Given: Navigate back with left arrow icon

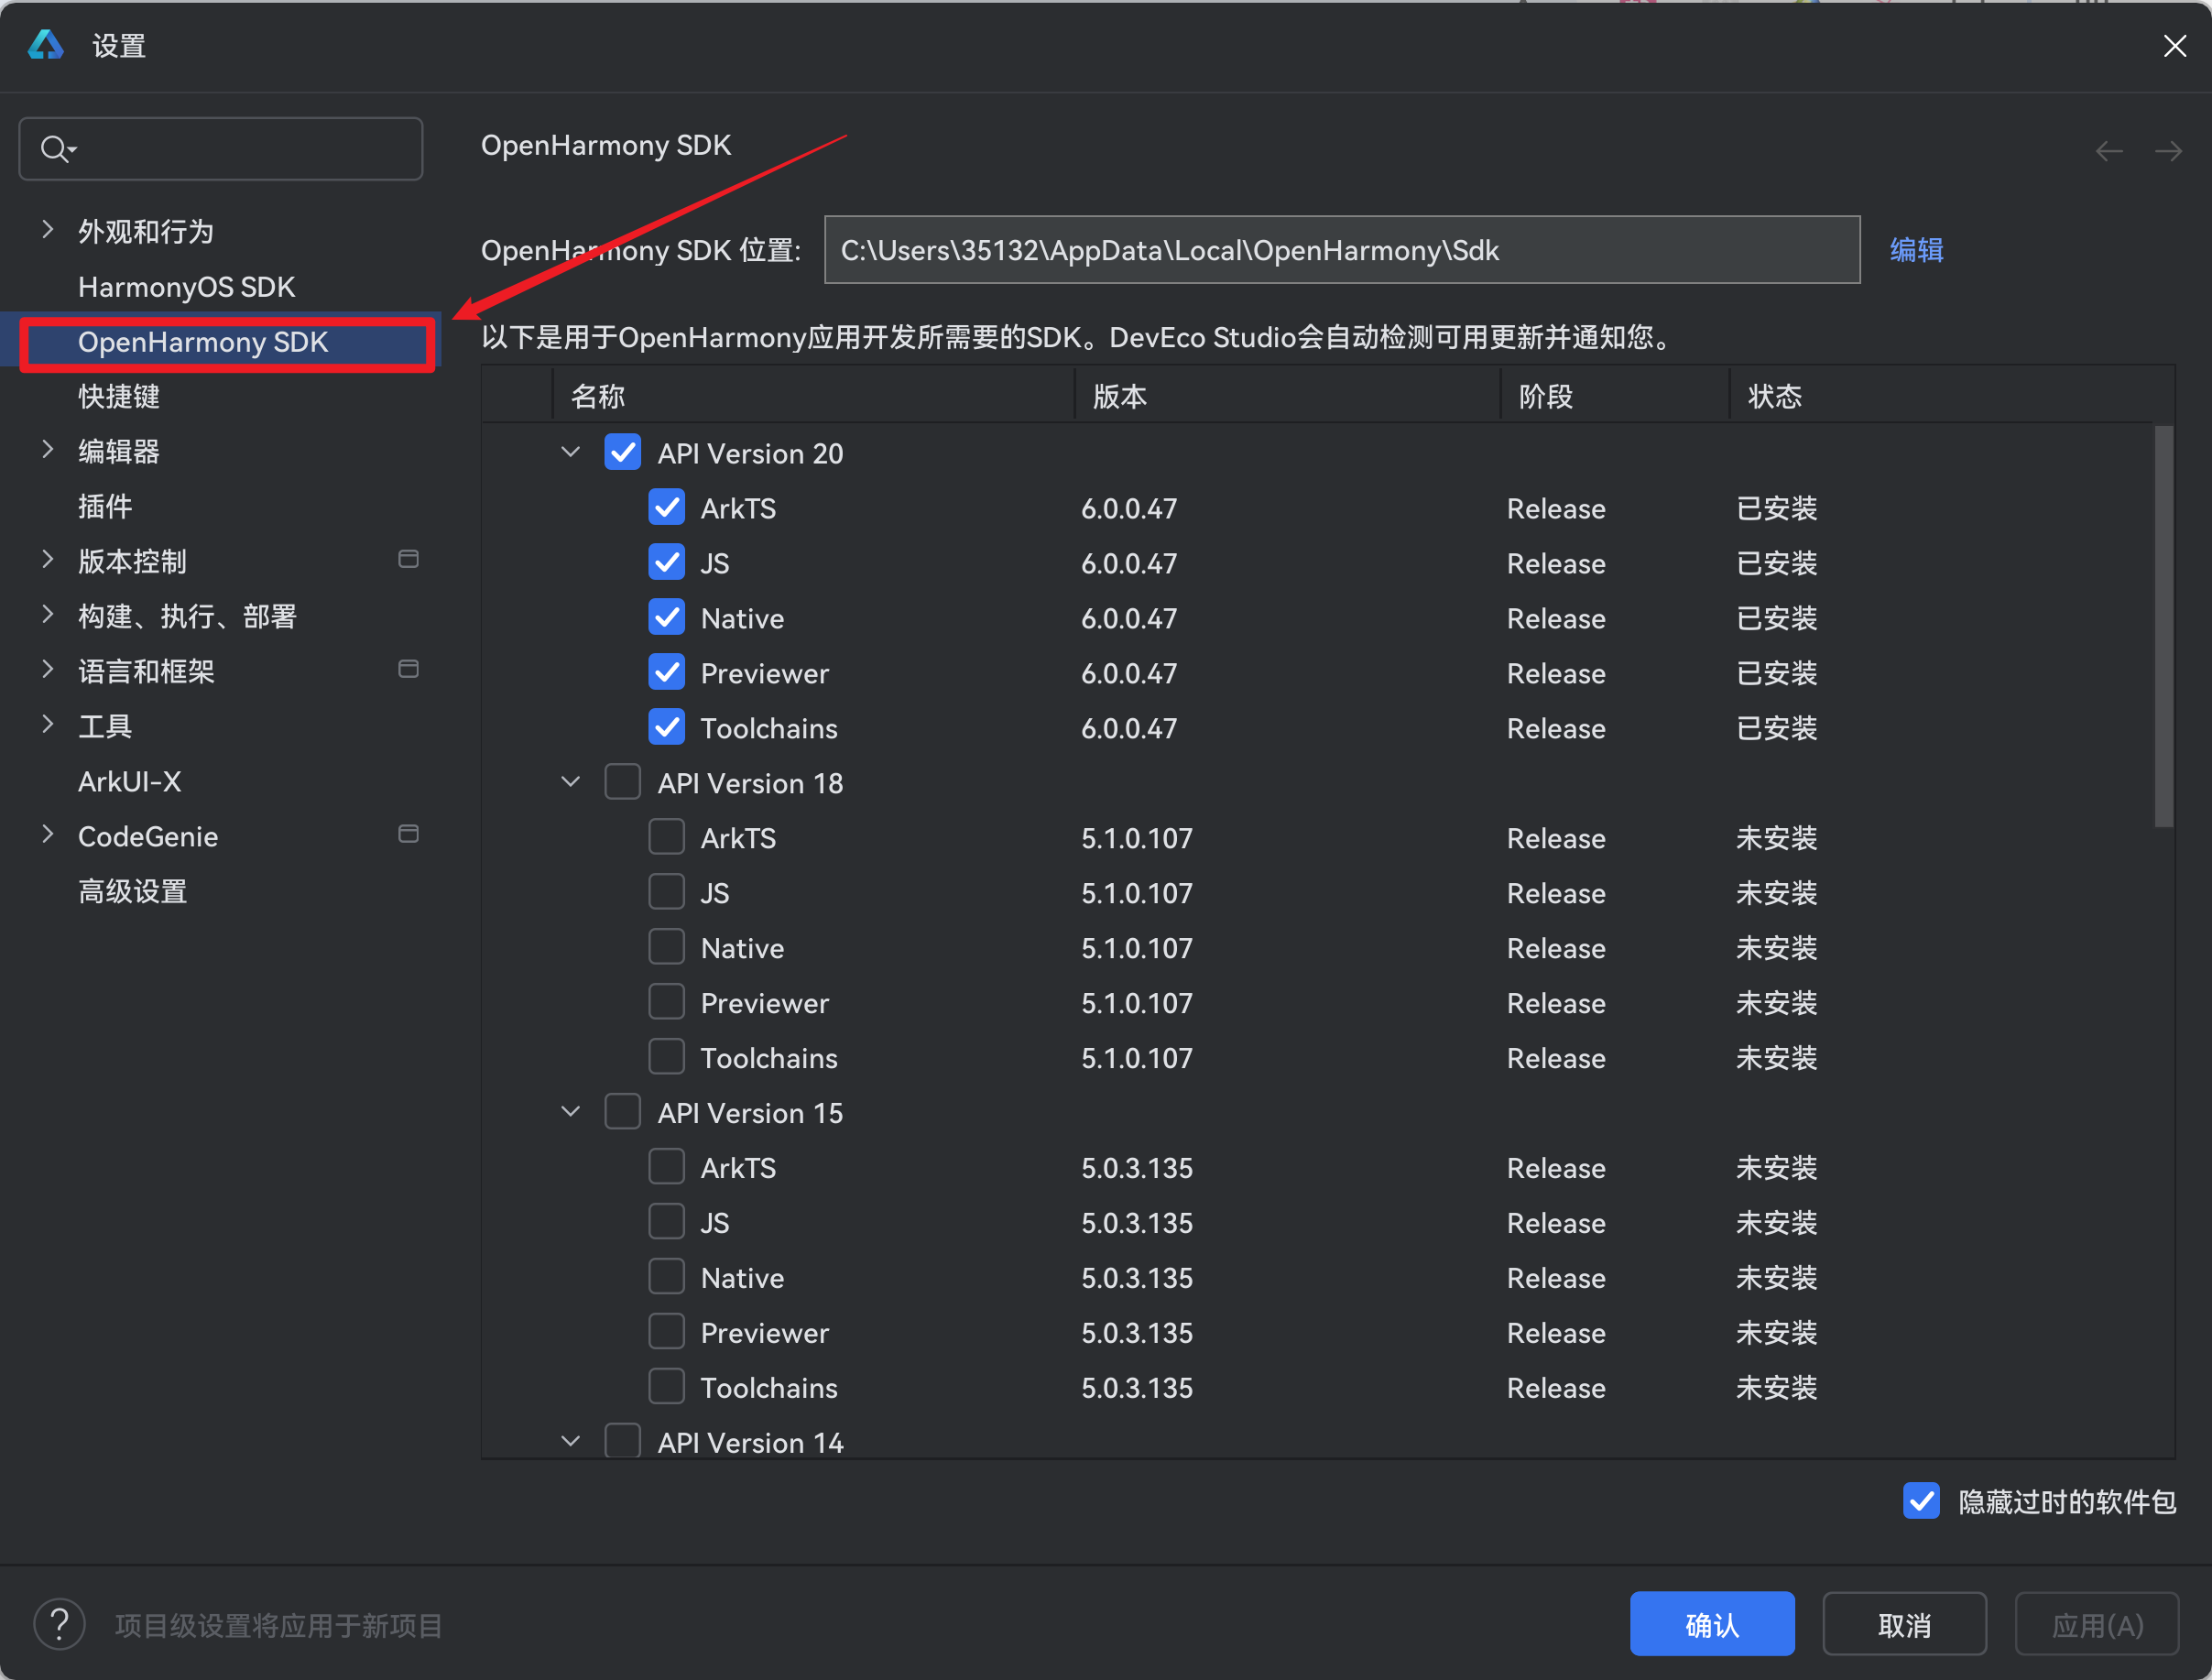Looking at the screenshot, I should (x=2109, y=151).
